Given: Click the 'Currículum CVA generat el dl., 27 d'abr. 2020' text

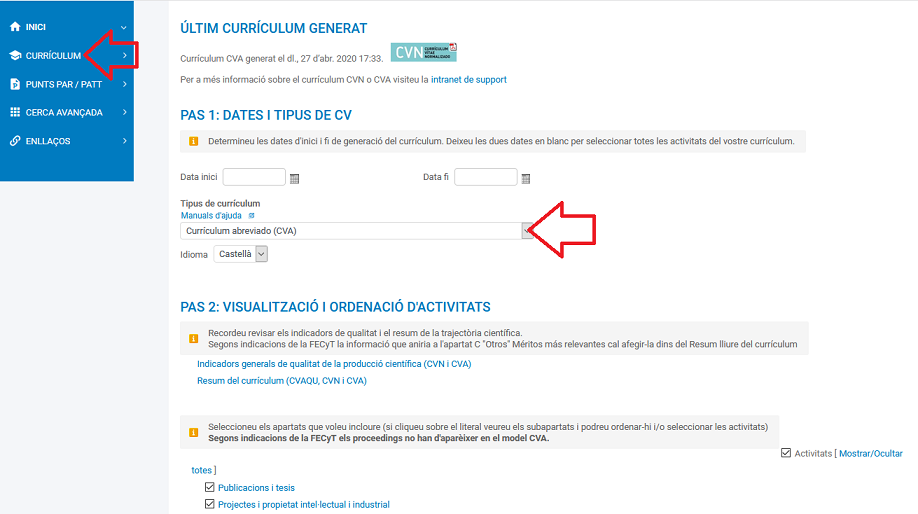Looking at the screenshot, I should coord(282,59).
